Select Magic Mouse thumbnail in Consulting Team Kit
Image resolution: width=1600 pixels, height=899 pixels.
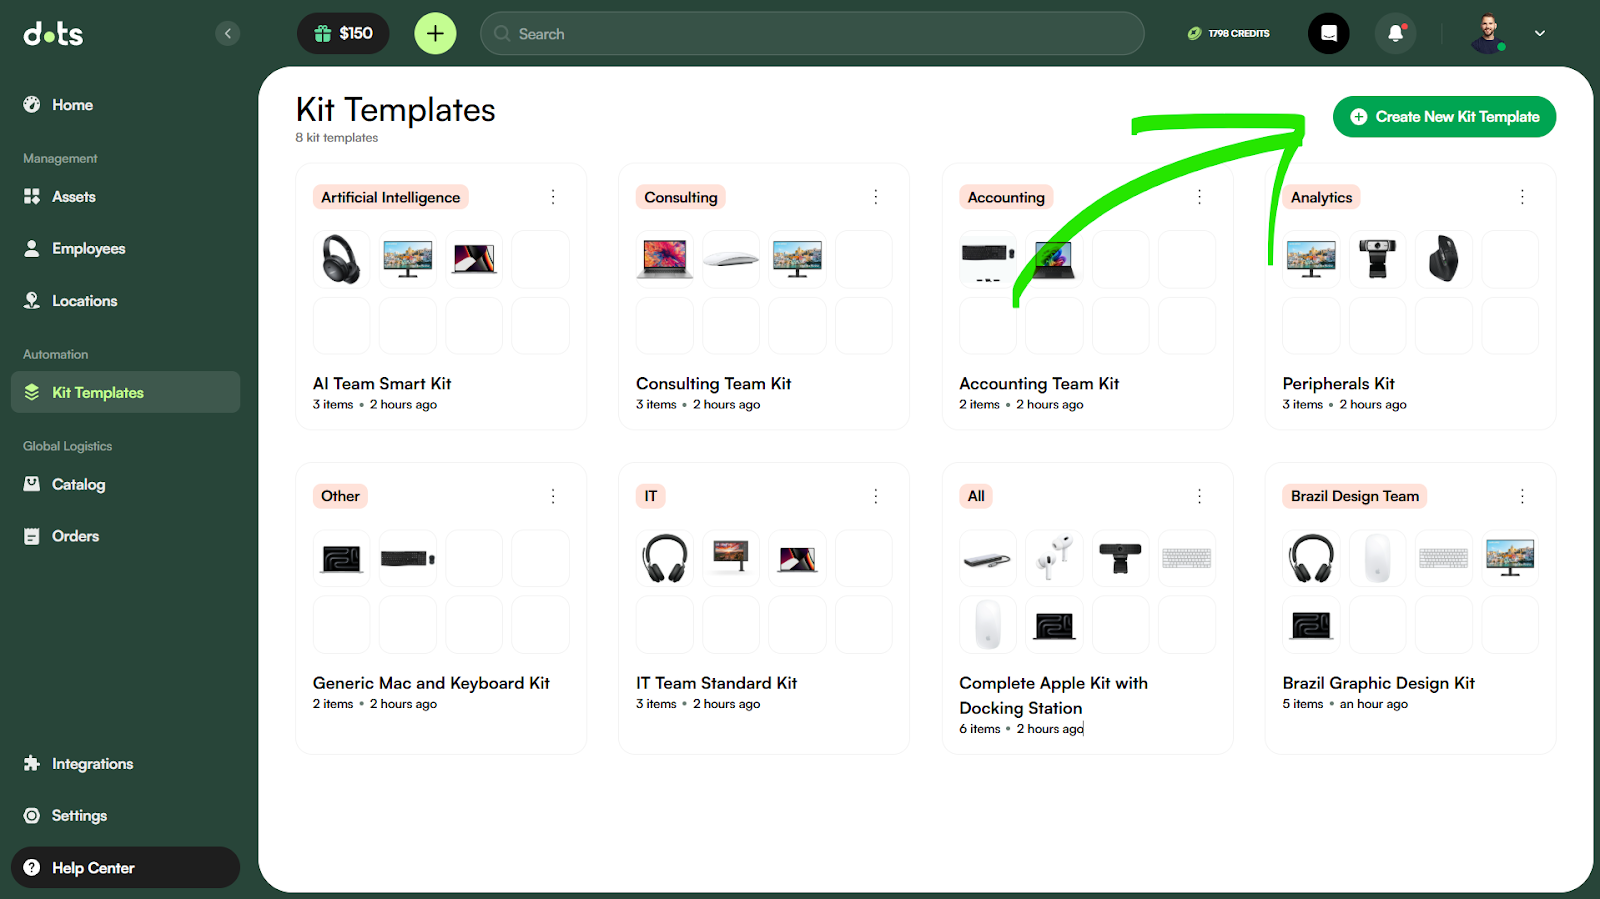click(731, 259)
